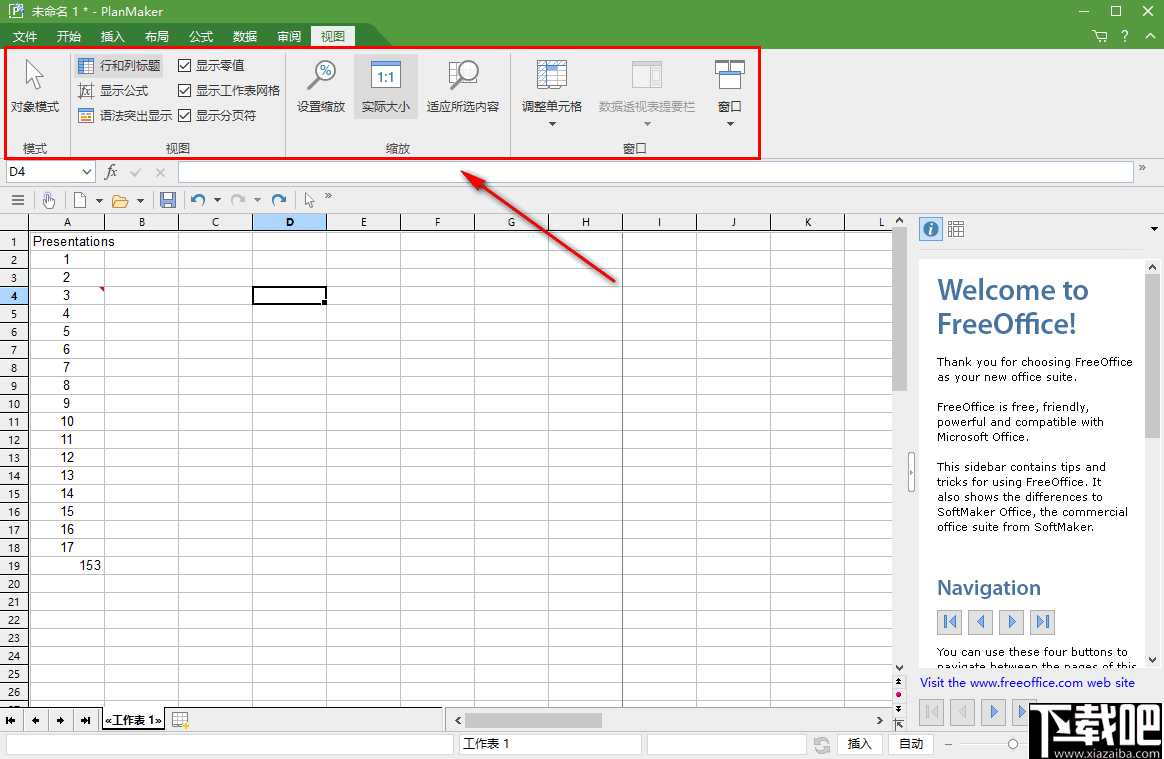Enable 行和列标题 display
1164x759 pixels.
tap(86, 65)
